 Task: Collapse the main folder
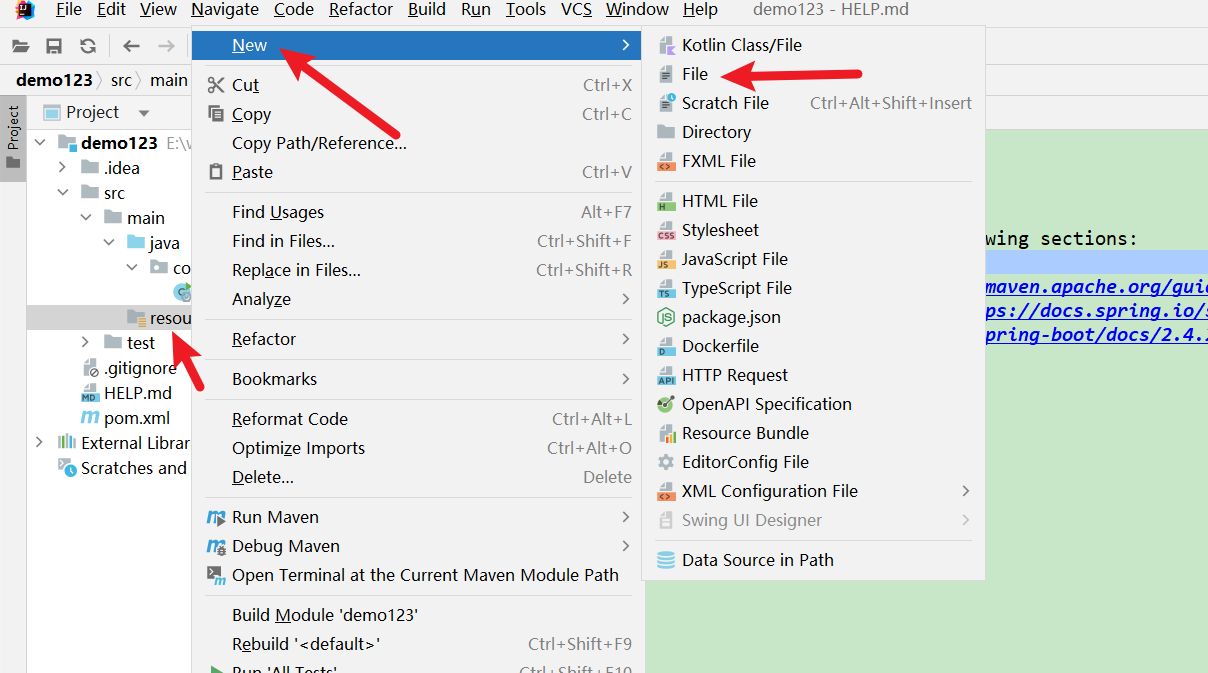pos(86,218)
